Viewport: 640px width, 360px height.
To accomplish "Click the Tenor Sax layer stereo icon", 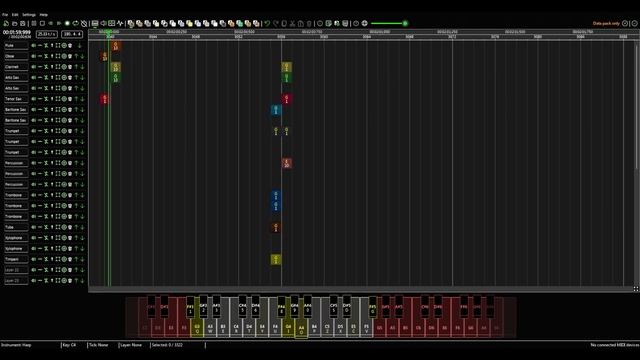I will click(40, 99).
